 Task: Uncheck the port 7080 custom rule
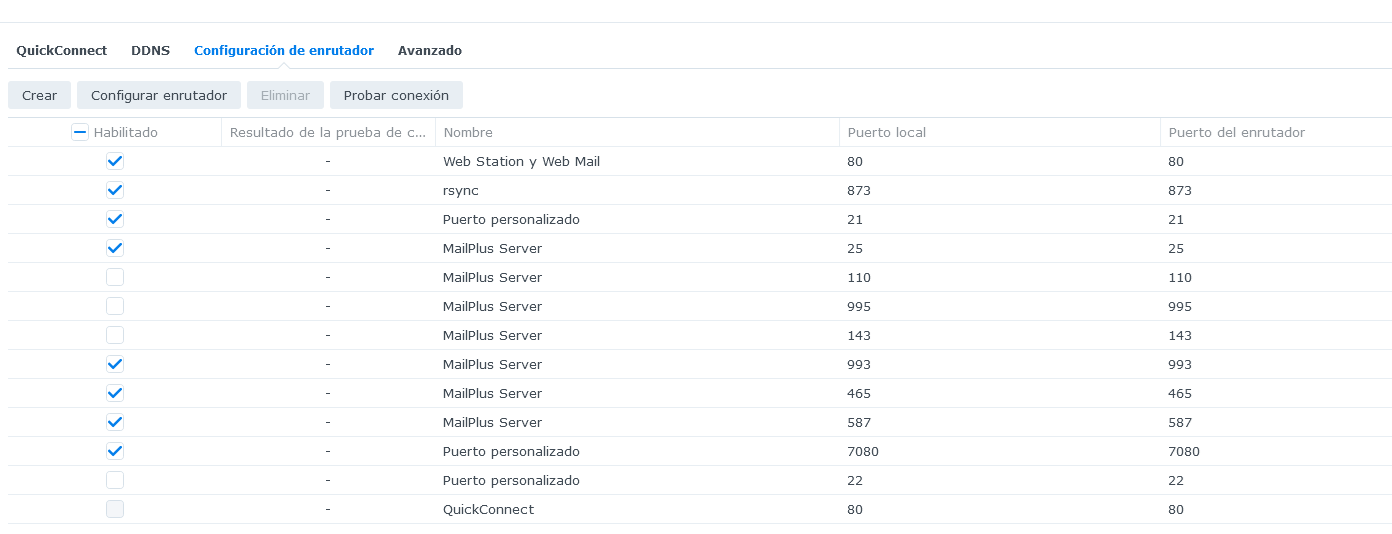pos(115,451)
